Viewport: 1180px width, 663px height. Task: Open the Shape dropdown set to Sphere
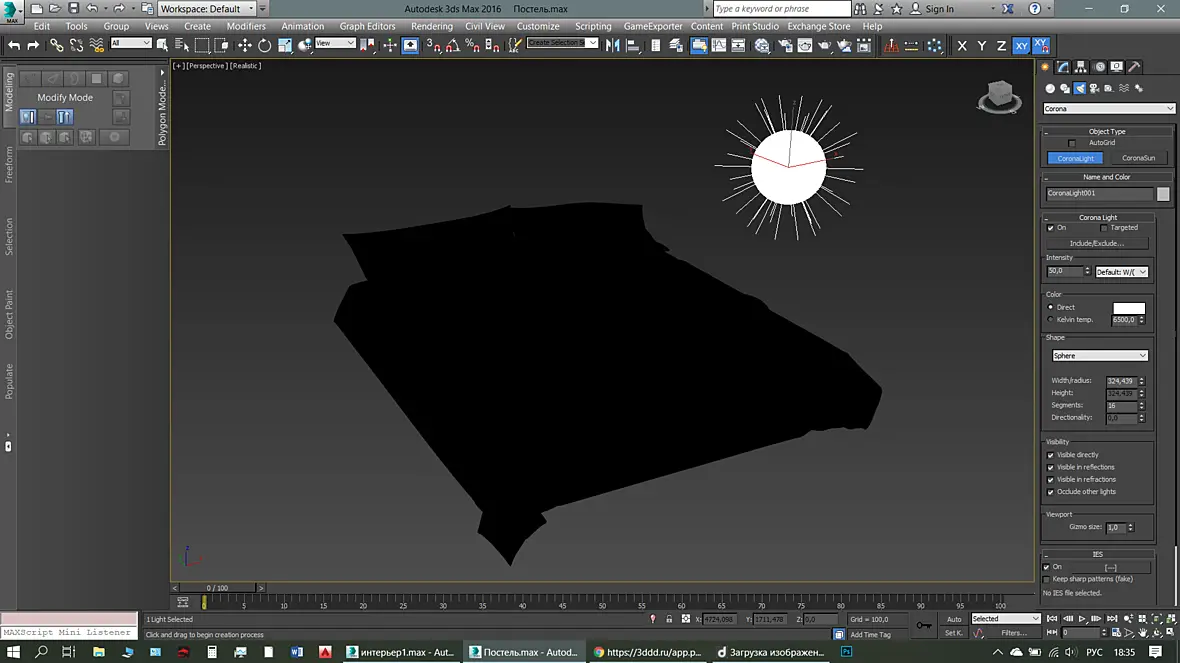pyautogui.click(x=1099, y=356)
